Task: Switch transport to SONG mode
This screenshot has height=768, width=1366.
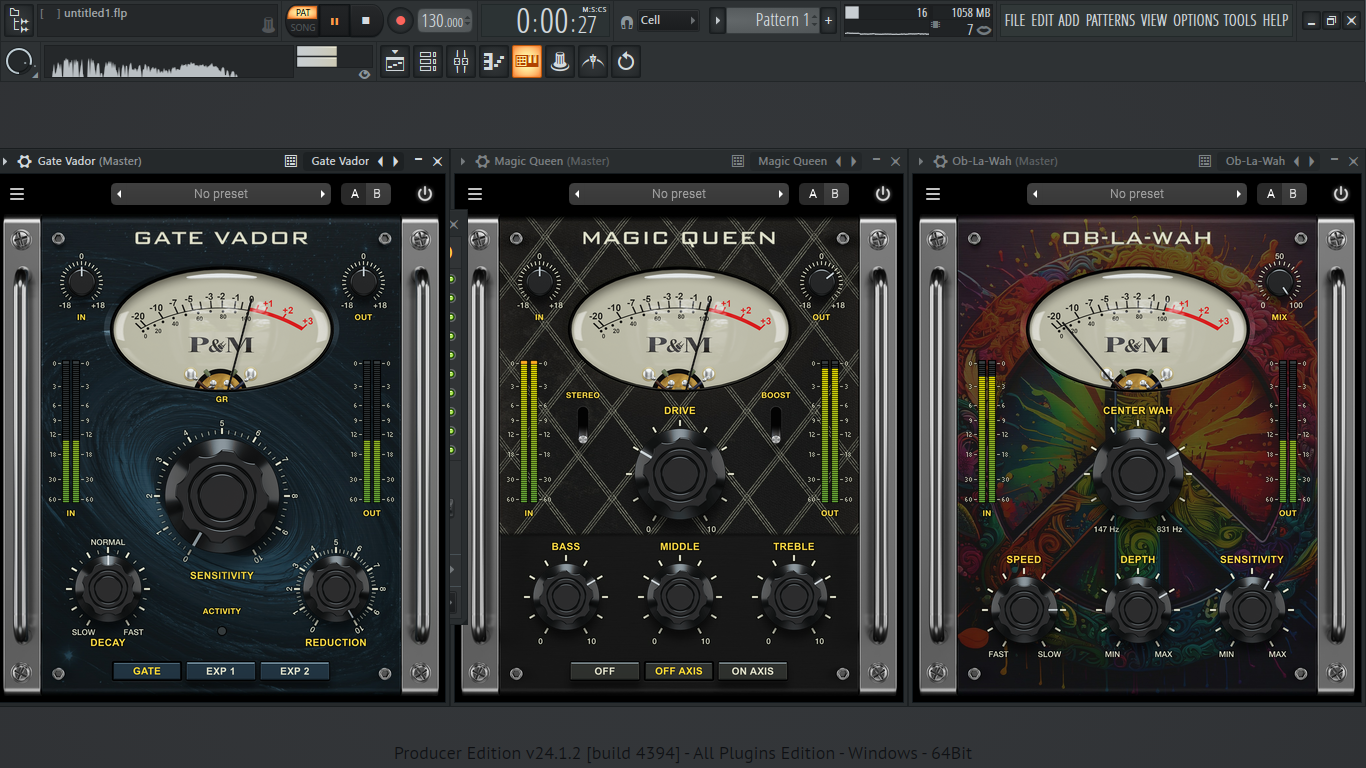Action: tap(303, 28)
